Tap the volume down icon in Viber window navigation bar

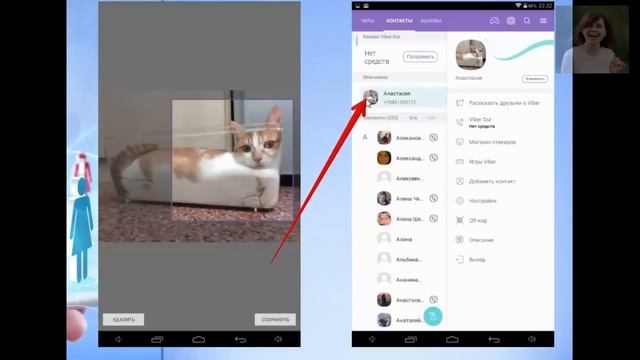click(x=372, y=339)
